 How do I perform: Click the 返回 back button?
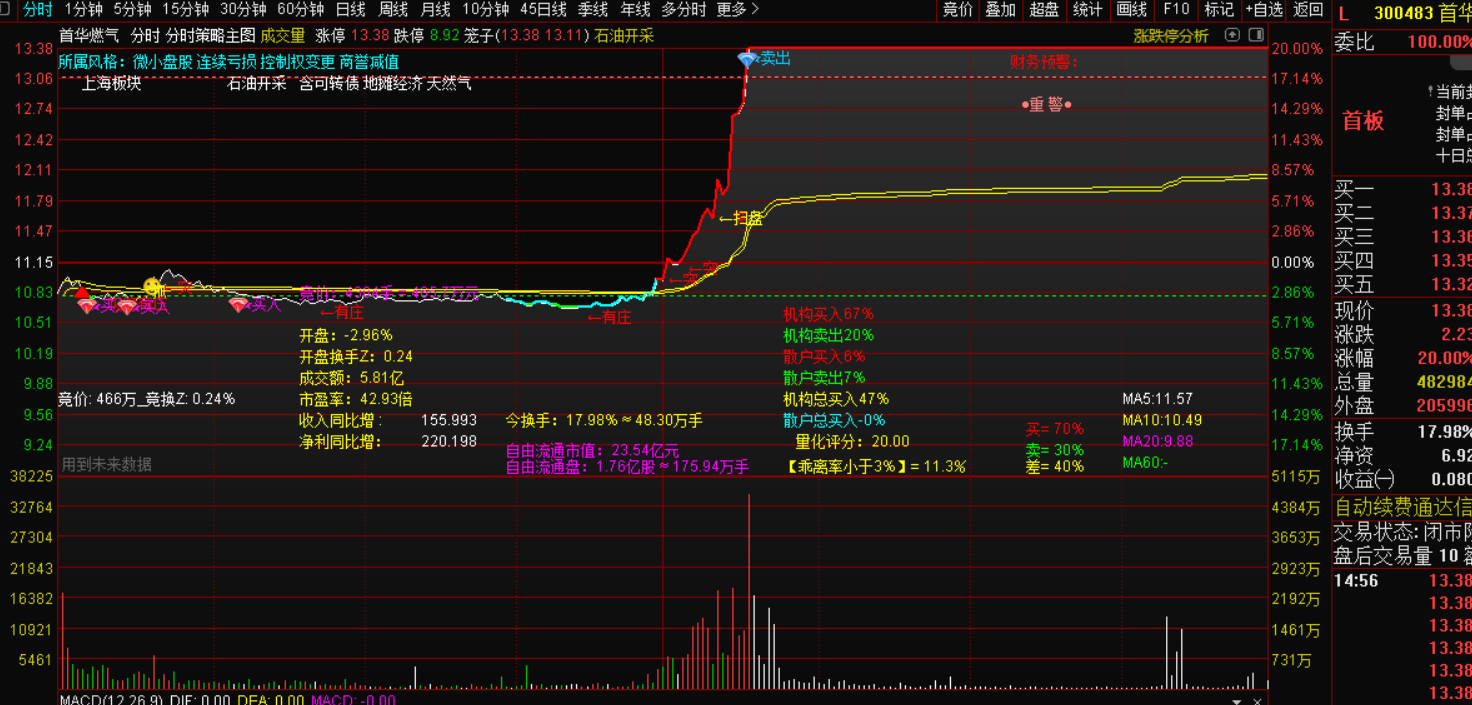point(1308,9)
